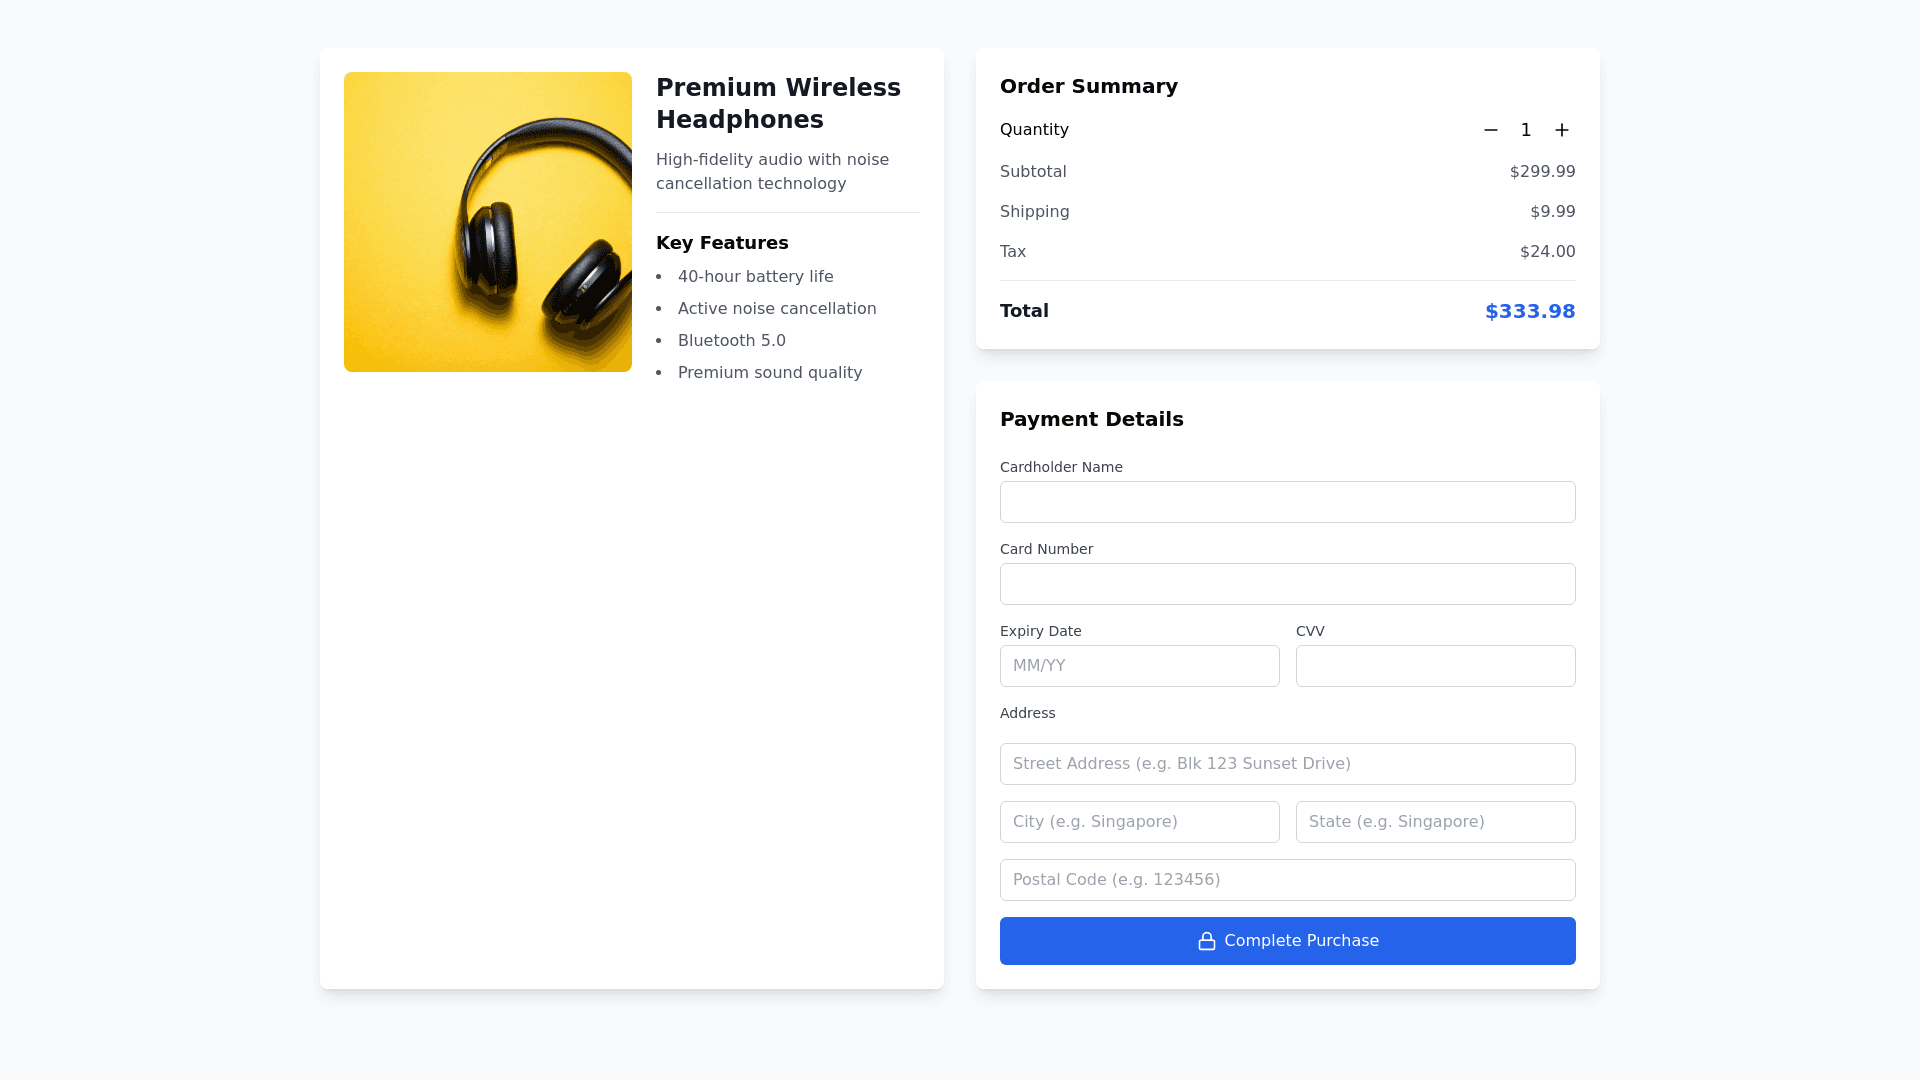
Task: Select the City input field
Action: pyautogui.click(x=1139, y=822)
